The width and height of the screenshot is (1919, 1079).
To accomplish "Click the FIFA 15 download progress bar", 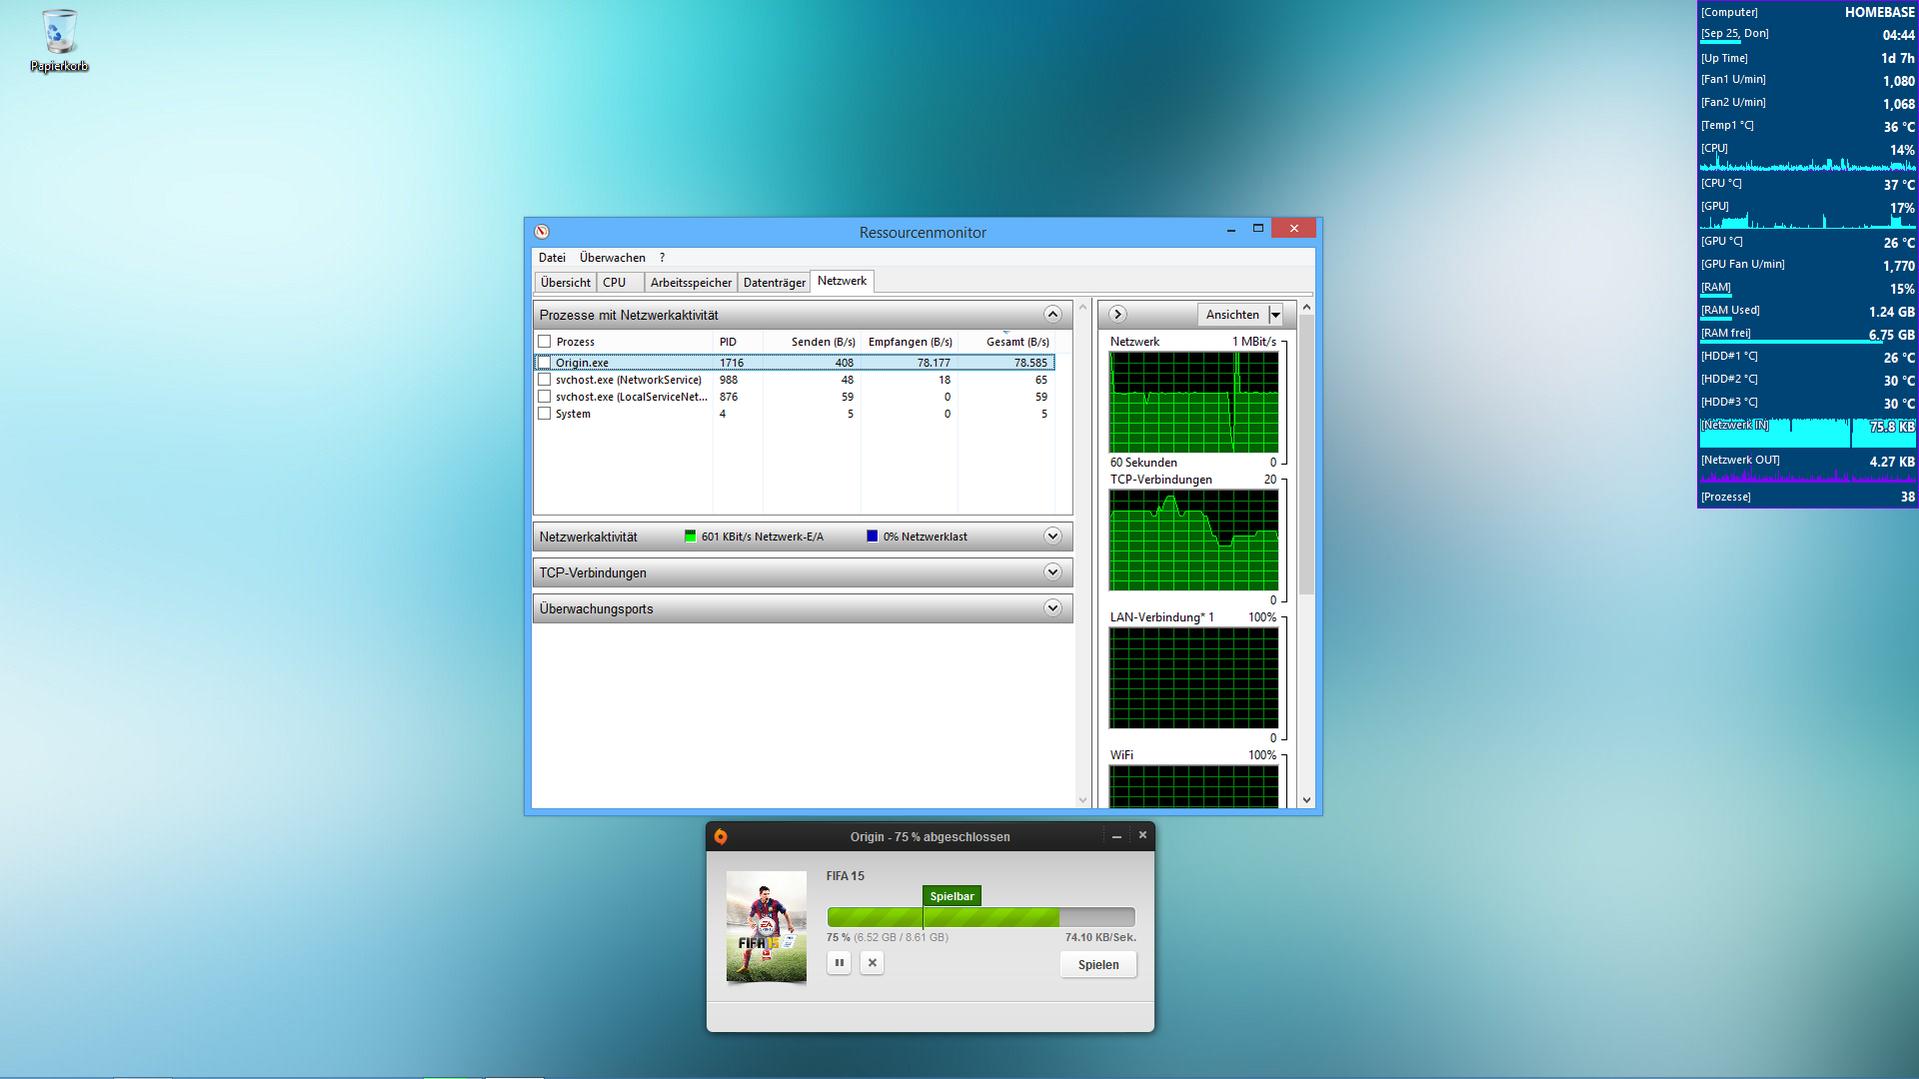I will point(981,917).
